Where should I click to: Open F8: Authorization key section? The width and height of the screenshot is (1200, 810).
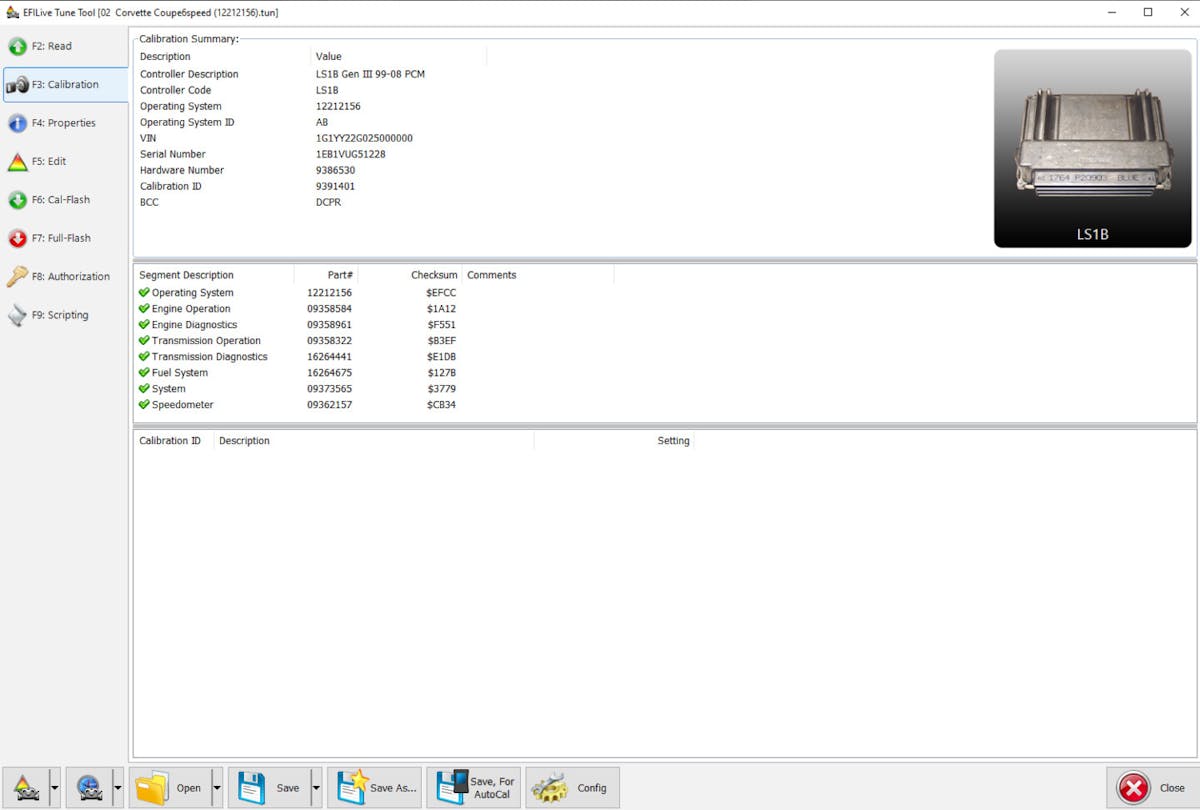click(64, 277)
